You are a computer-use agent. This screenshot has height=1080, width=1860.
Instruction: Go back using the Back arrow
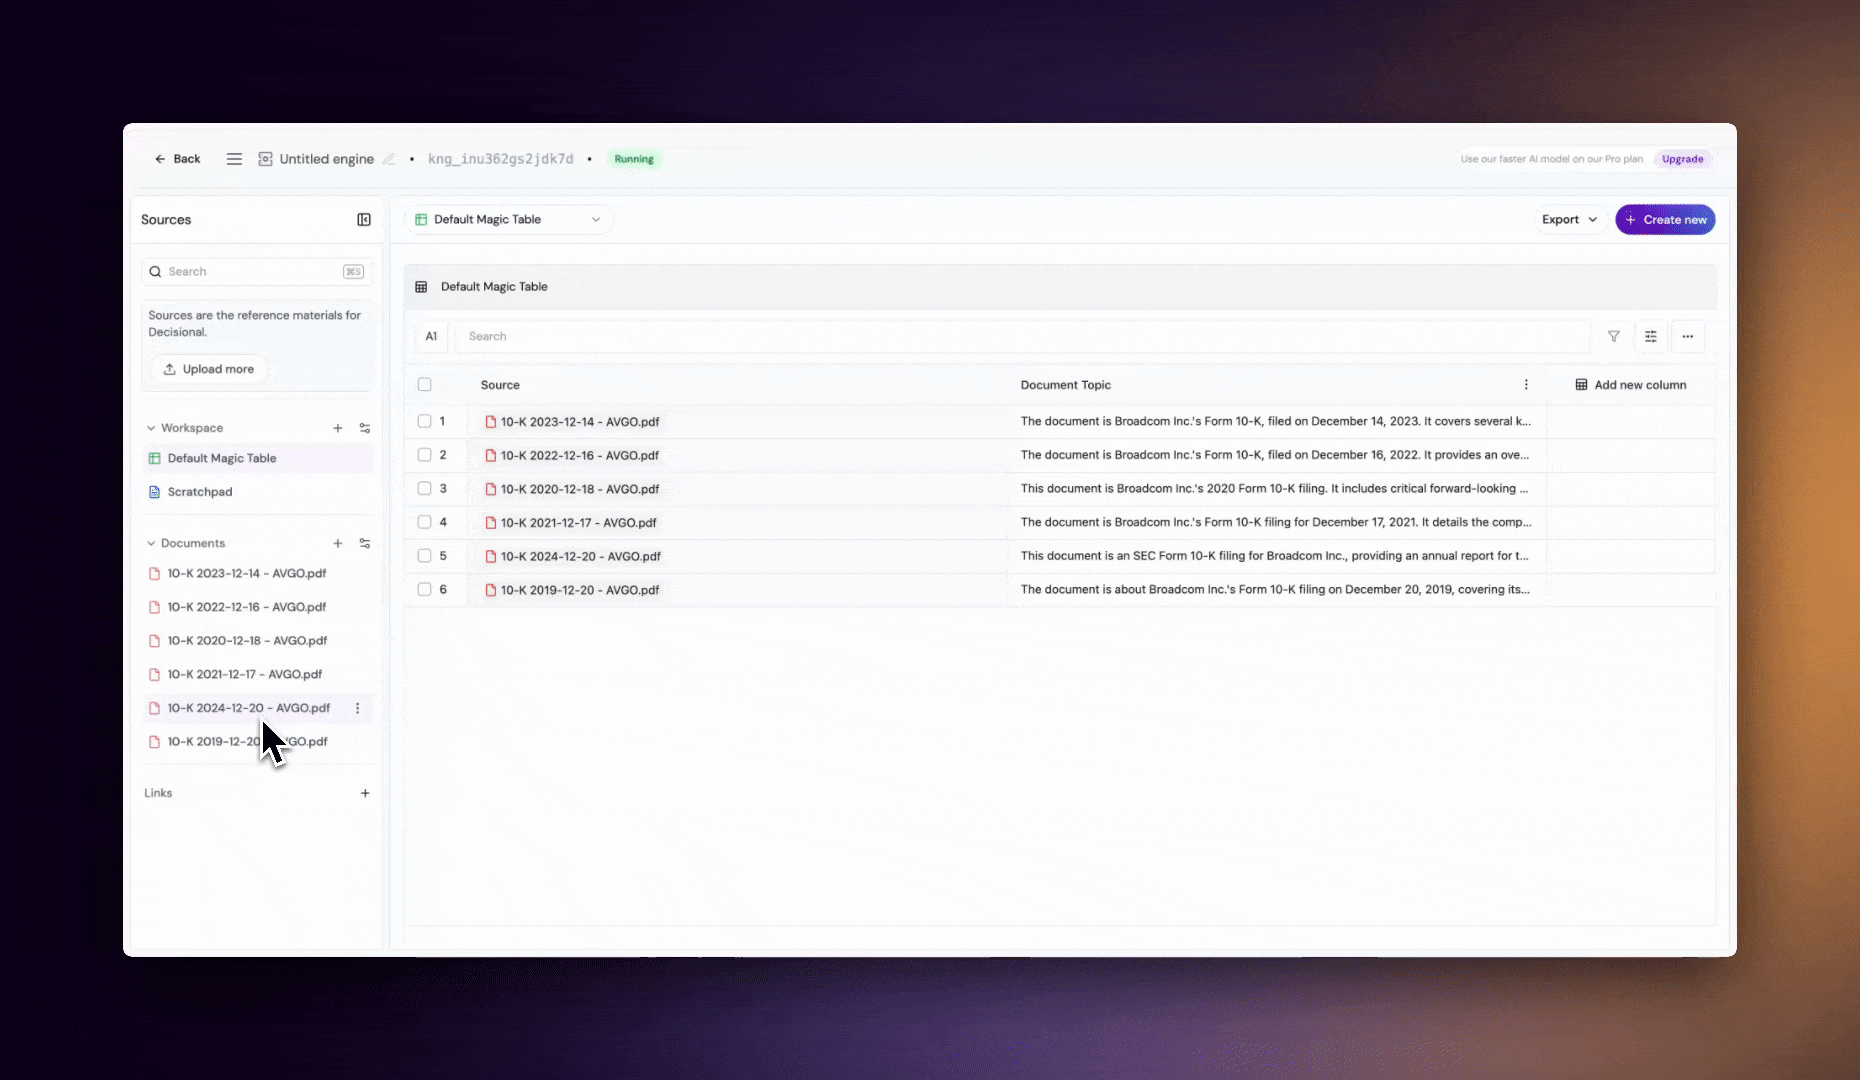[x=177, y=159]
